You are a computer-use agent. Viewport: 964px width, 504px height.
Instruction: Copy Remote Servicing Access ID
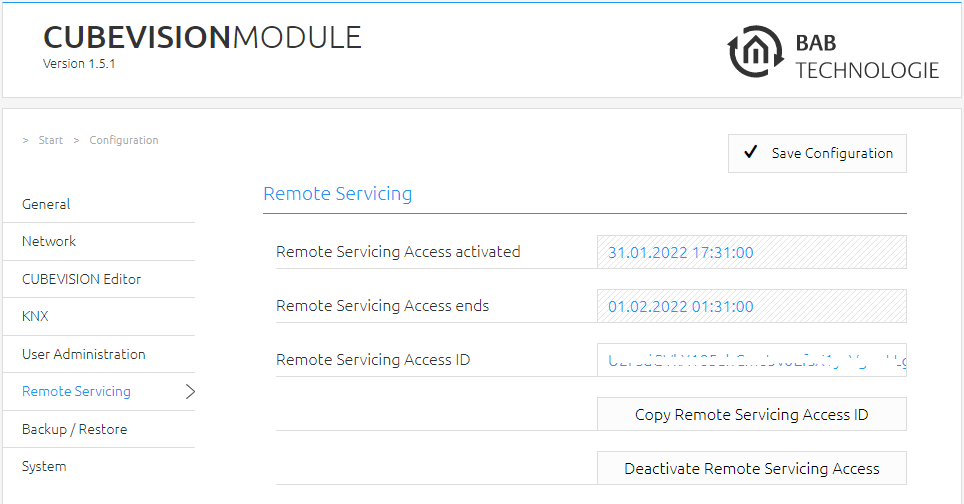pyautogui.click(x=751, y=414)
